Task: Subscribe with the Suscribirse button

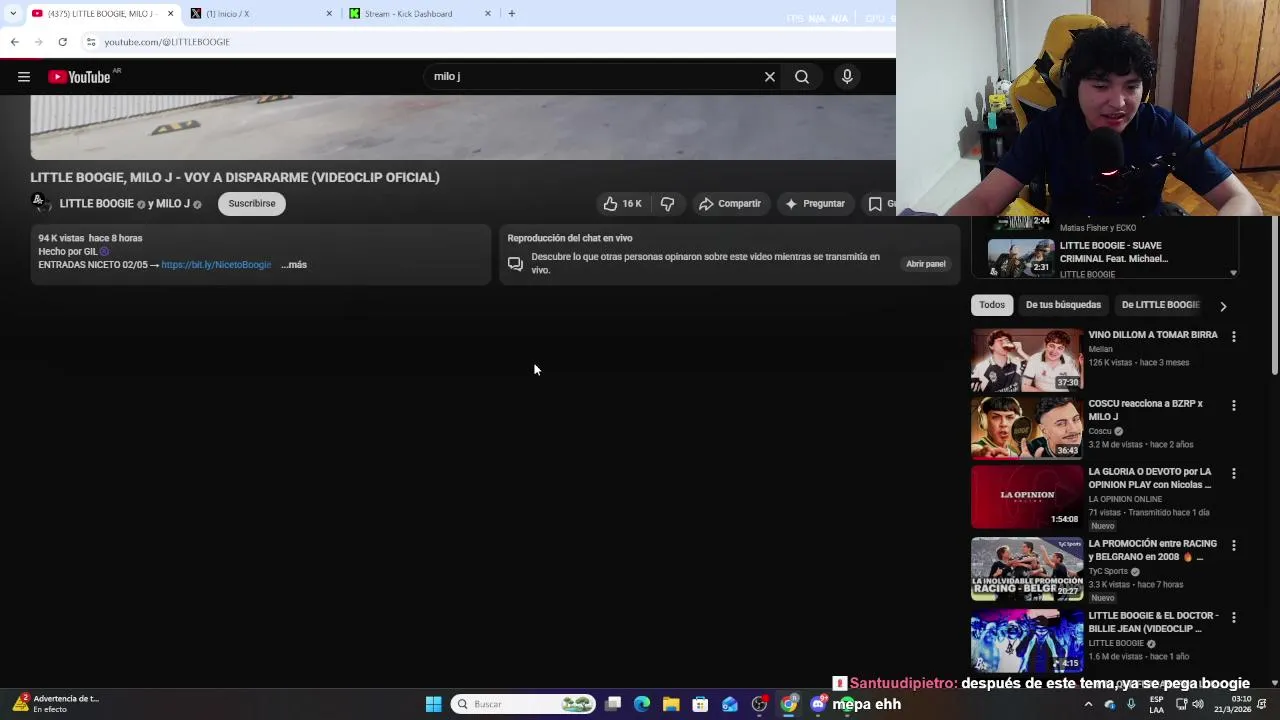Action: 252,204
